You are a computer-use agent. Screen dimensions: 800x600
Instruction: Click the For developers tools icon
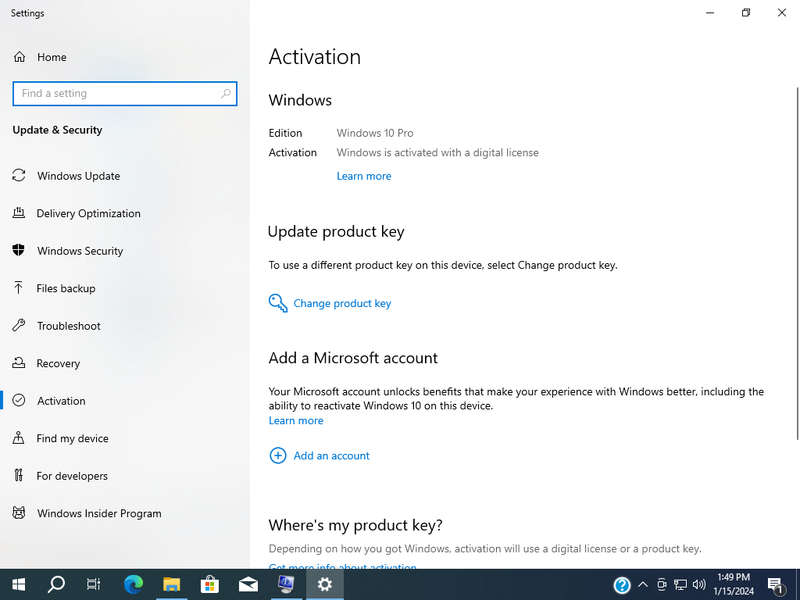19,475
